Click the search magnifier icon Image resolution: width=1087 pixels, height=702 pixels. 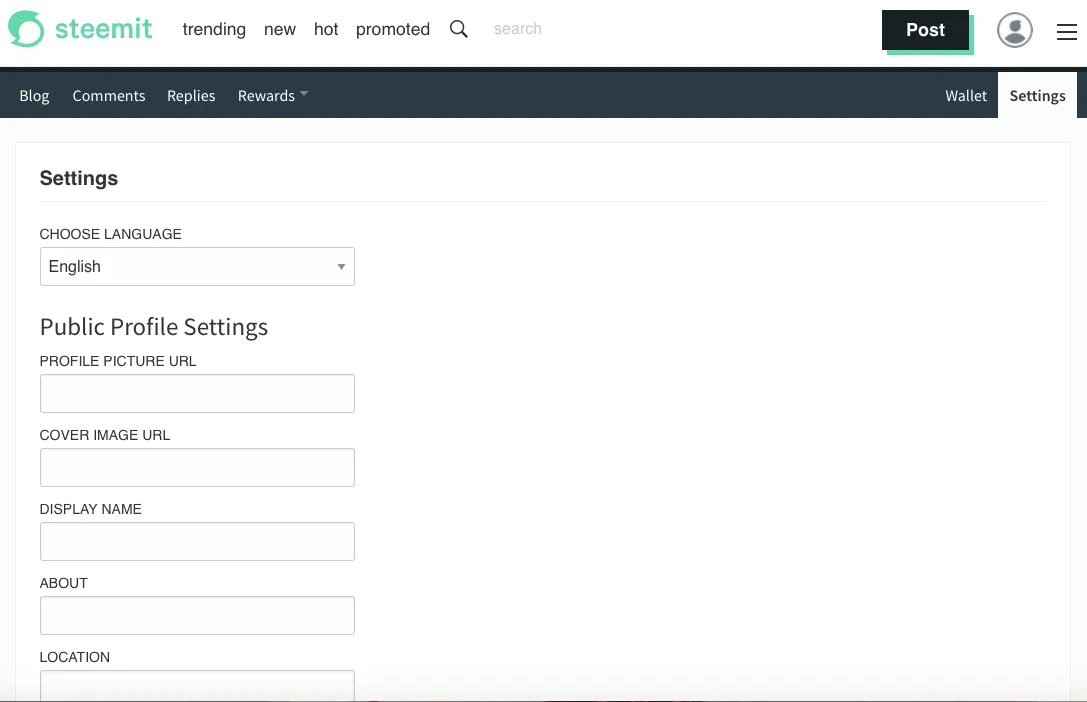click(458, 29)
